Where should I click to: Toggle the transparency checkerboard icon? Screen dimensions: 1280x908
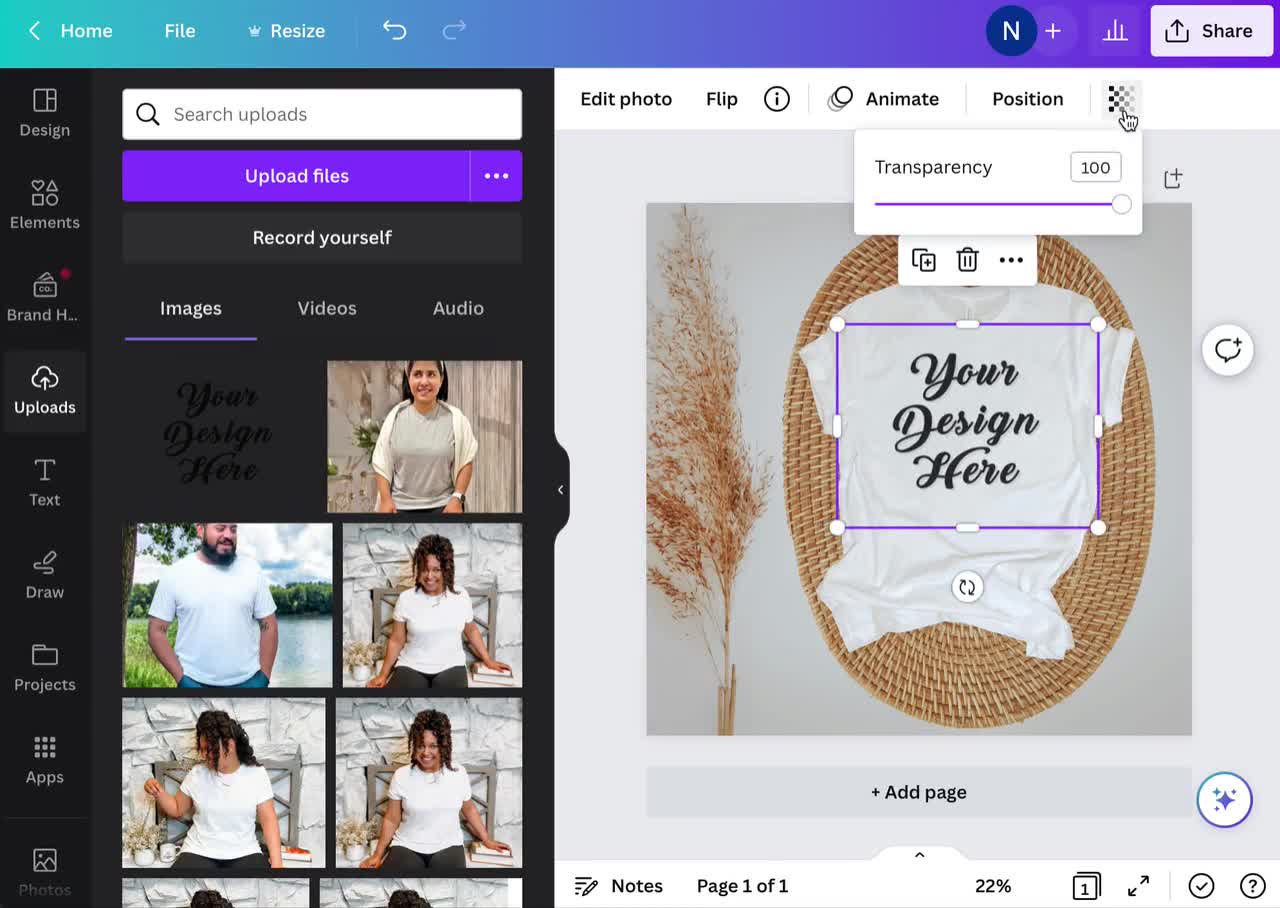click(x=1121, y=99)
